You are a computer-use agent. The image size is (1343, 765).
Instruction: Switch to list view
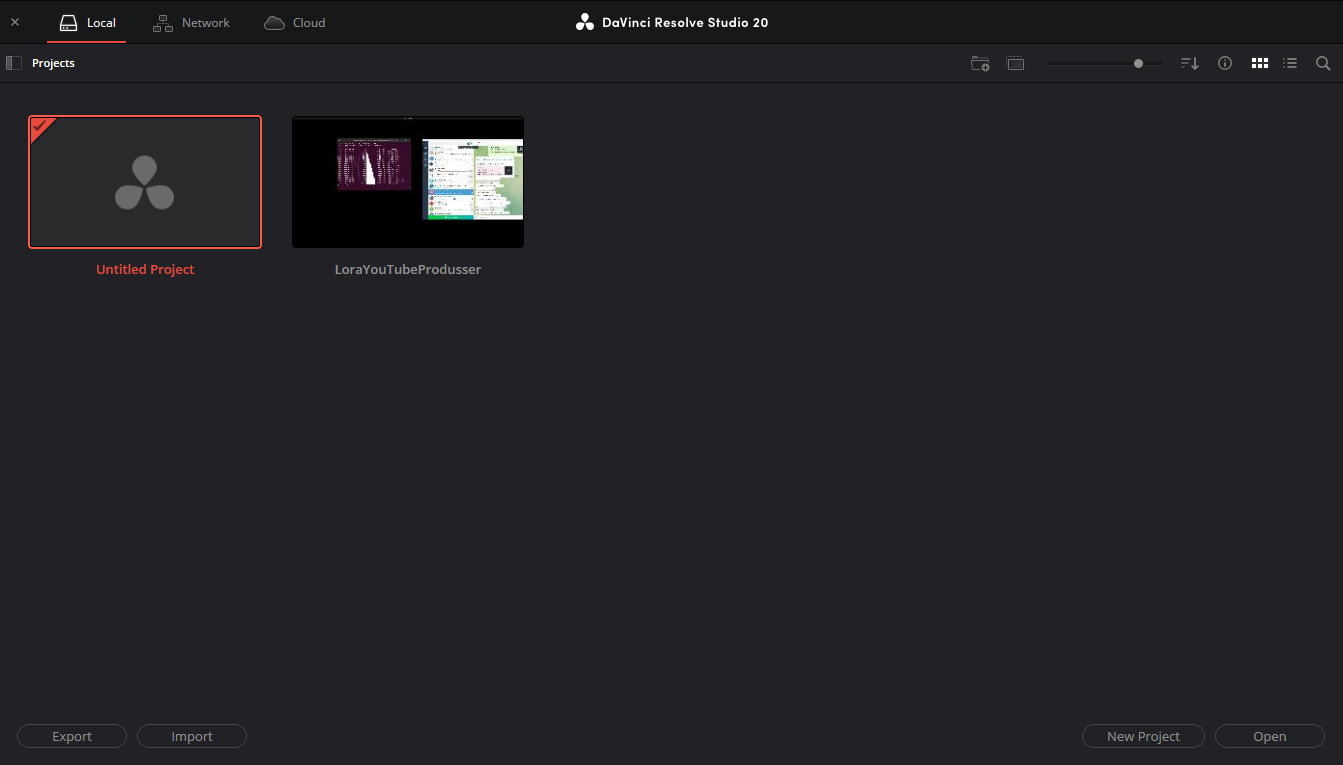[x=1290, y=63]
